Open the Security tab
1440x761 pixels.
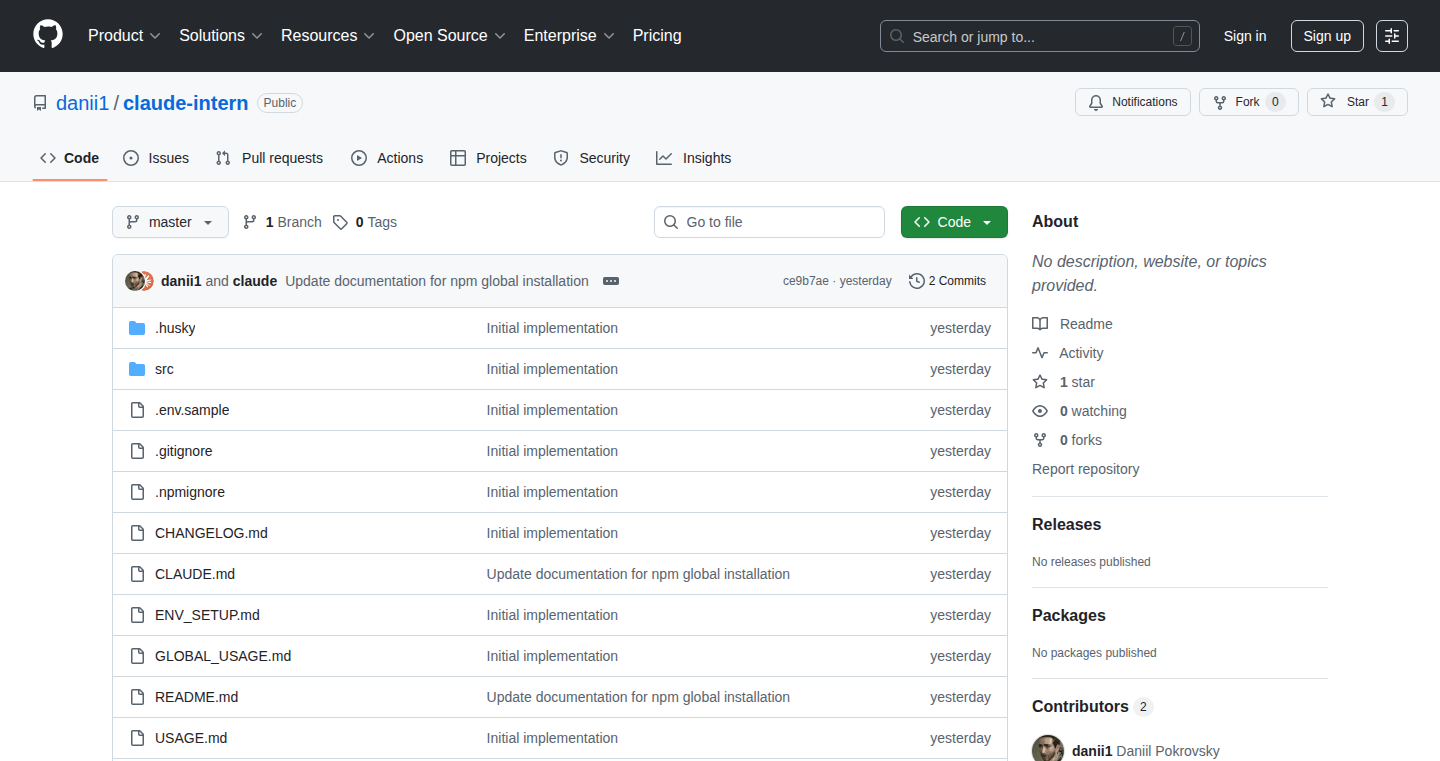point(592,158)
